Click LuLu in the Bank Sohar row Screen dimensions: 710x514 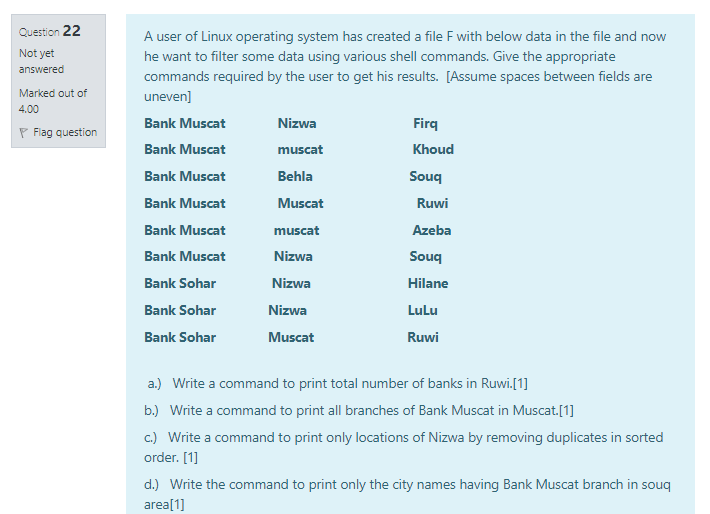[422, 311]
